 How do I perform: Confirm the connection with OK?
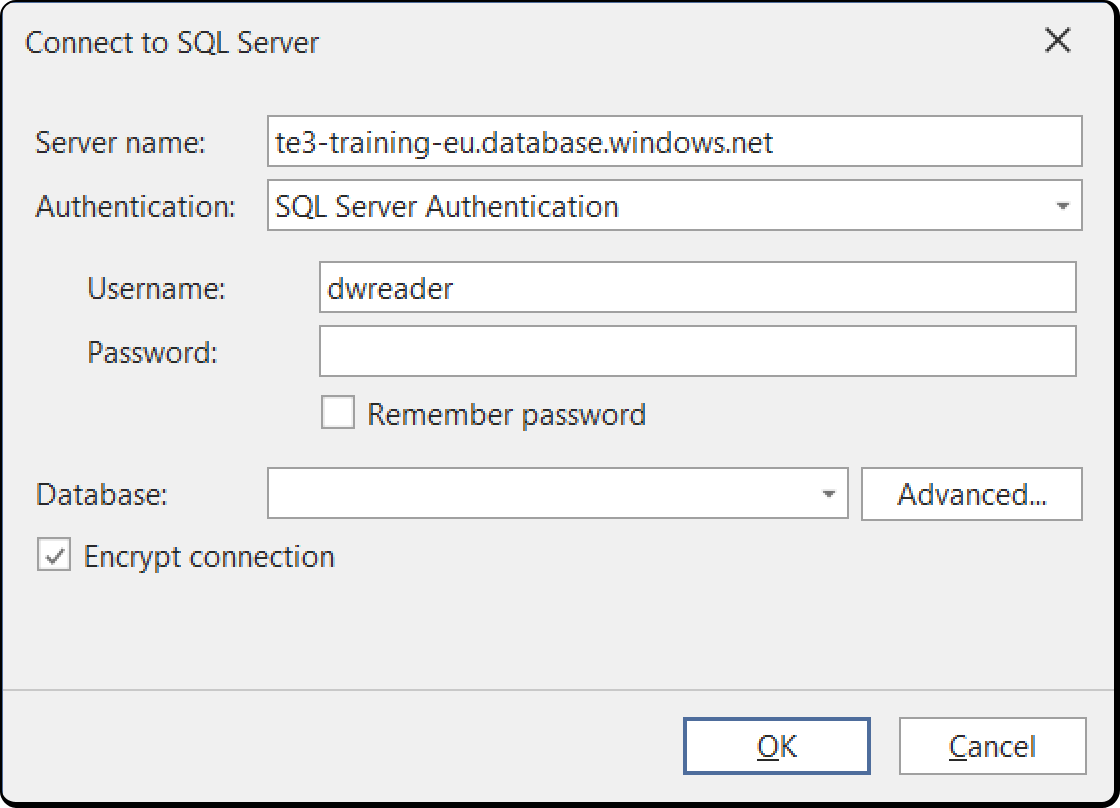point(776,746)
